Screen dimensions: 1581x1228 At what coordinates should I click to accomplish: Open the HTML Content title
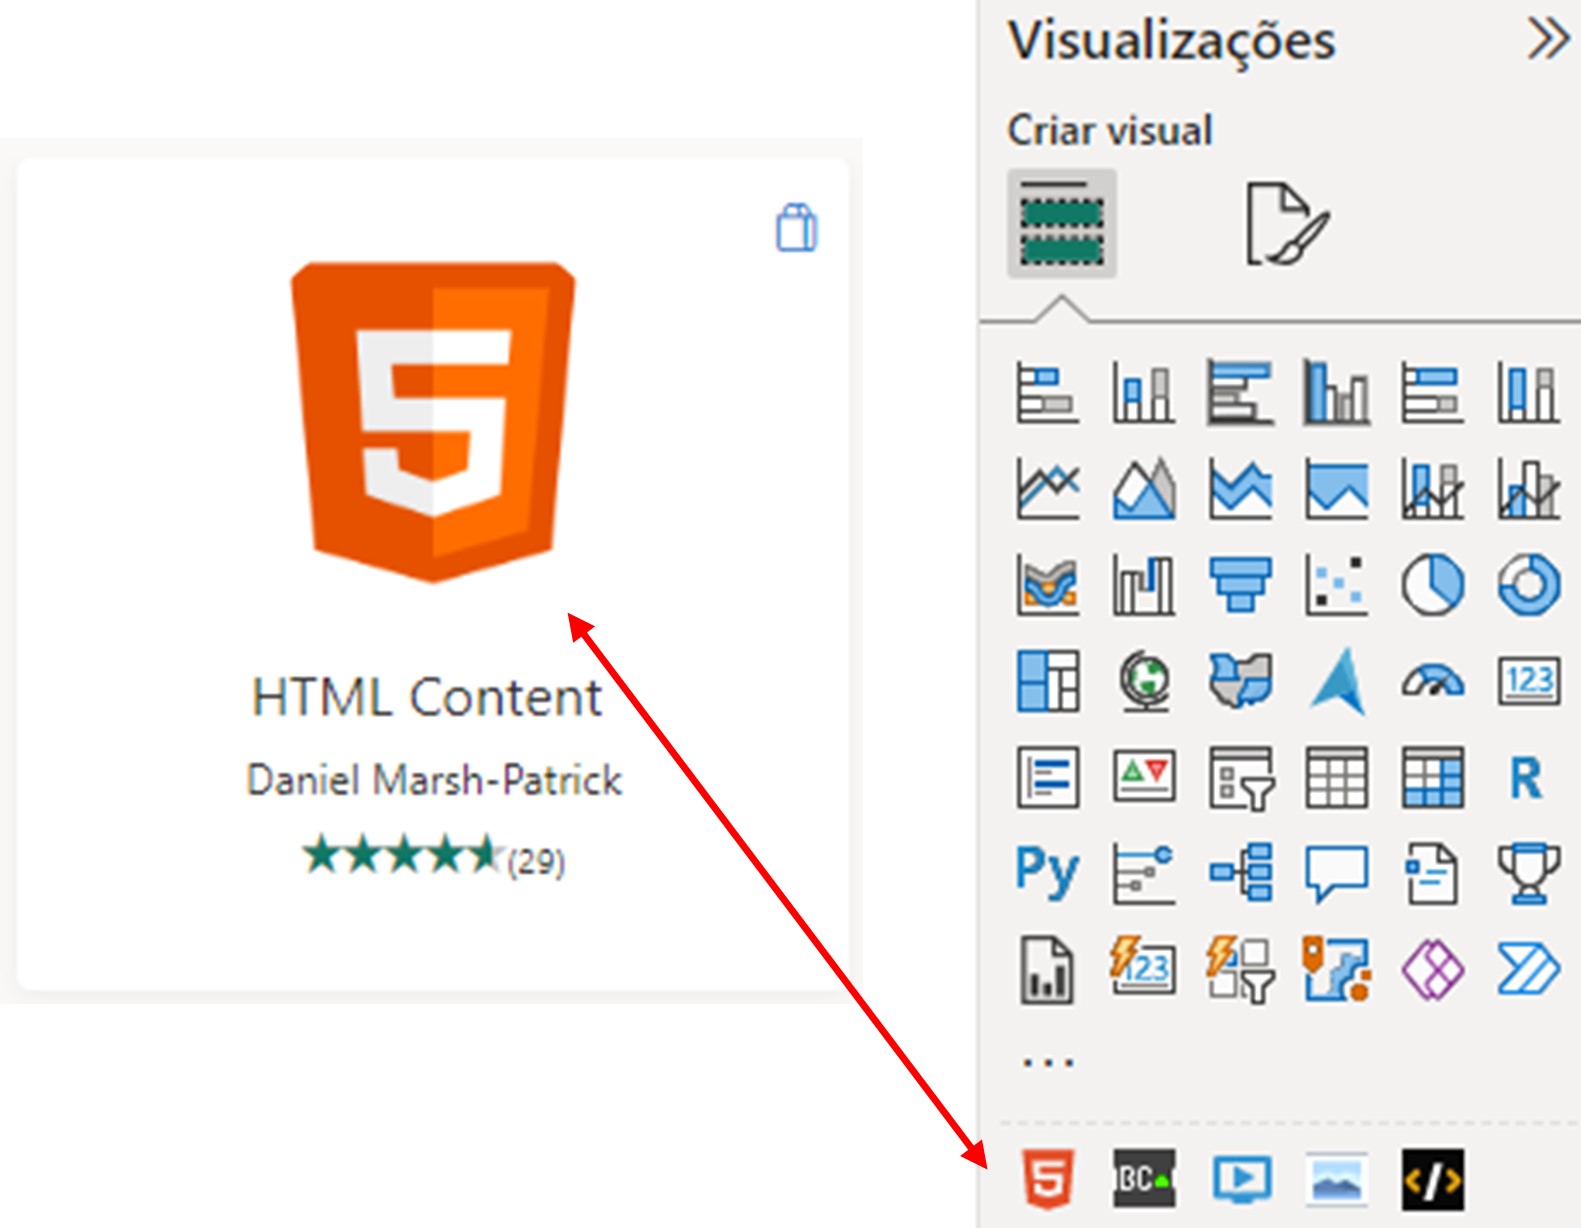427,697
